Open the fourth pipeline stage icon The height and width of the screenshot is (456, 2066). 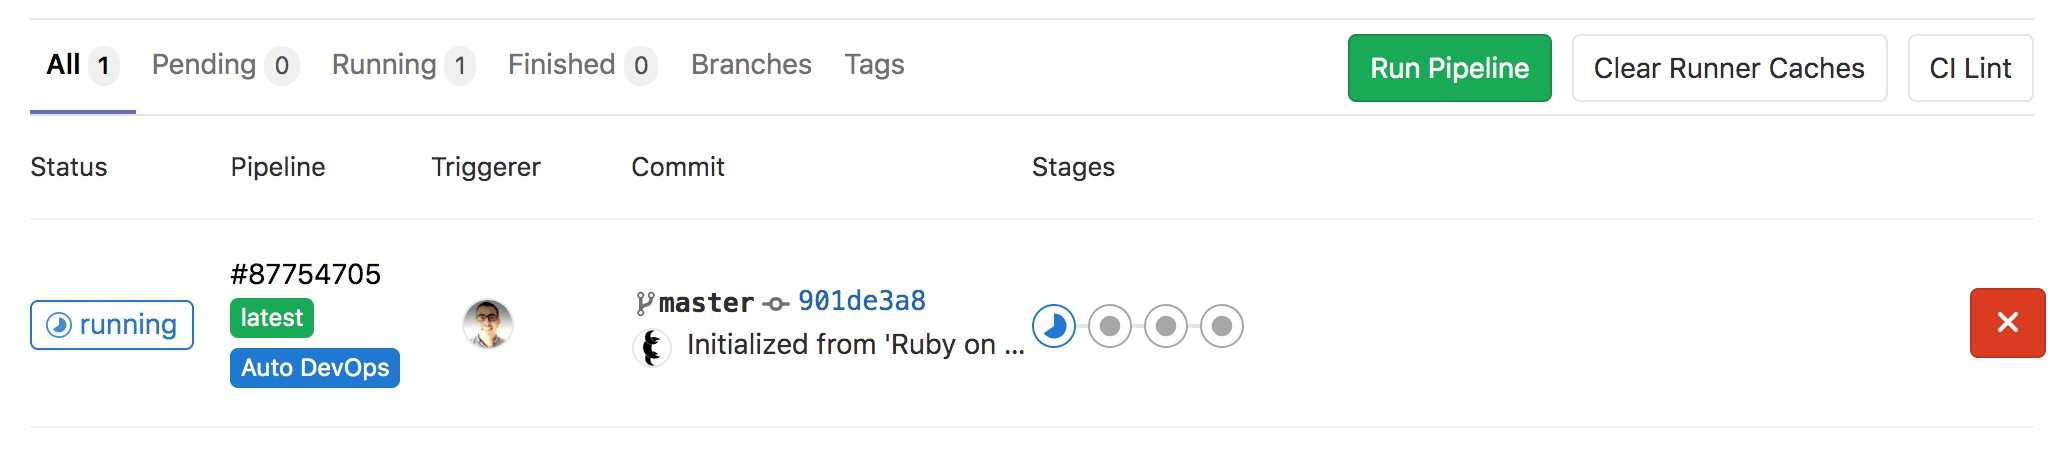1222,326
